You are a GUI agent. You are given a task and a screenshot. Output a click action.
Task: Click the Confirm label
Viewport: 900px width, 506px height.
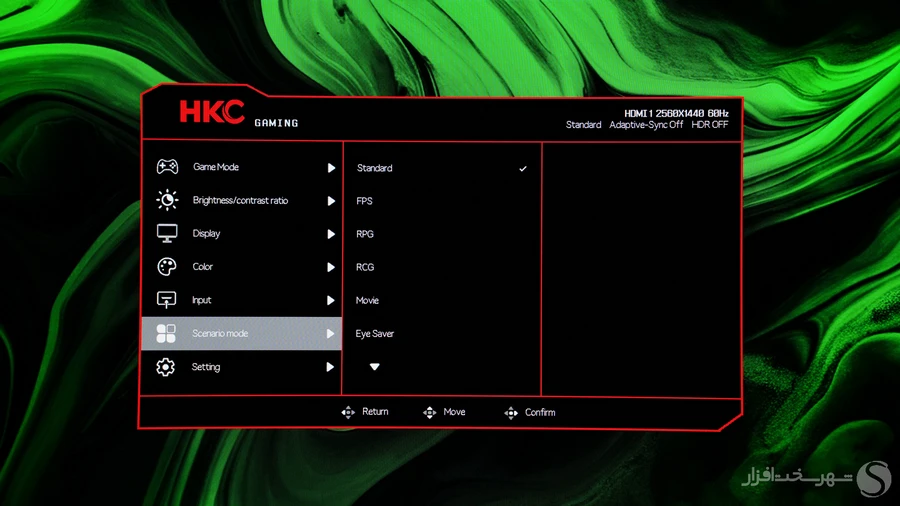pyautogui.click(x=540, y=412)
